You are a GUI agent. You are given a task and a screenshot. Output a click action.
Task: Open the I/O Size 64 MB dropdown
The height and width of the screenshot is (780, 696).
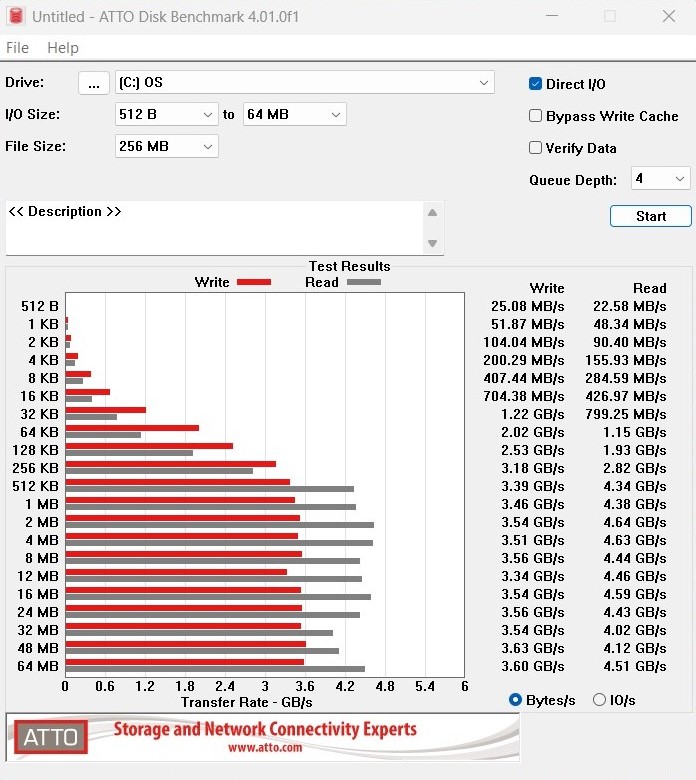pos(295,114)
